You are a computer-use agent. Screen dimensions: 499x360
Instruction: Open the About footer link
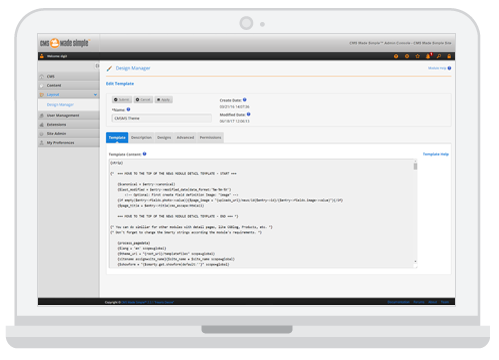[x=433, y=302]
